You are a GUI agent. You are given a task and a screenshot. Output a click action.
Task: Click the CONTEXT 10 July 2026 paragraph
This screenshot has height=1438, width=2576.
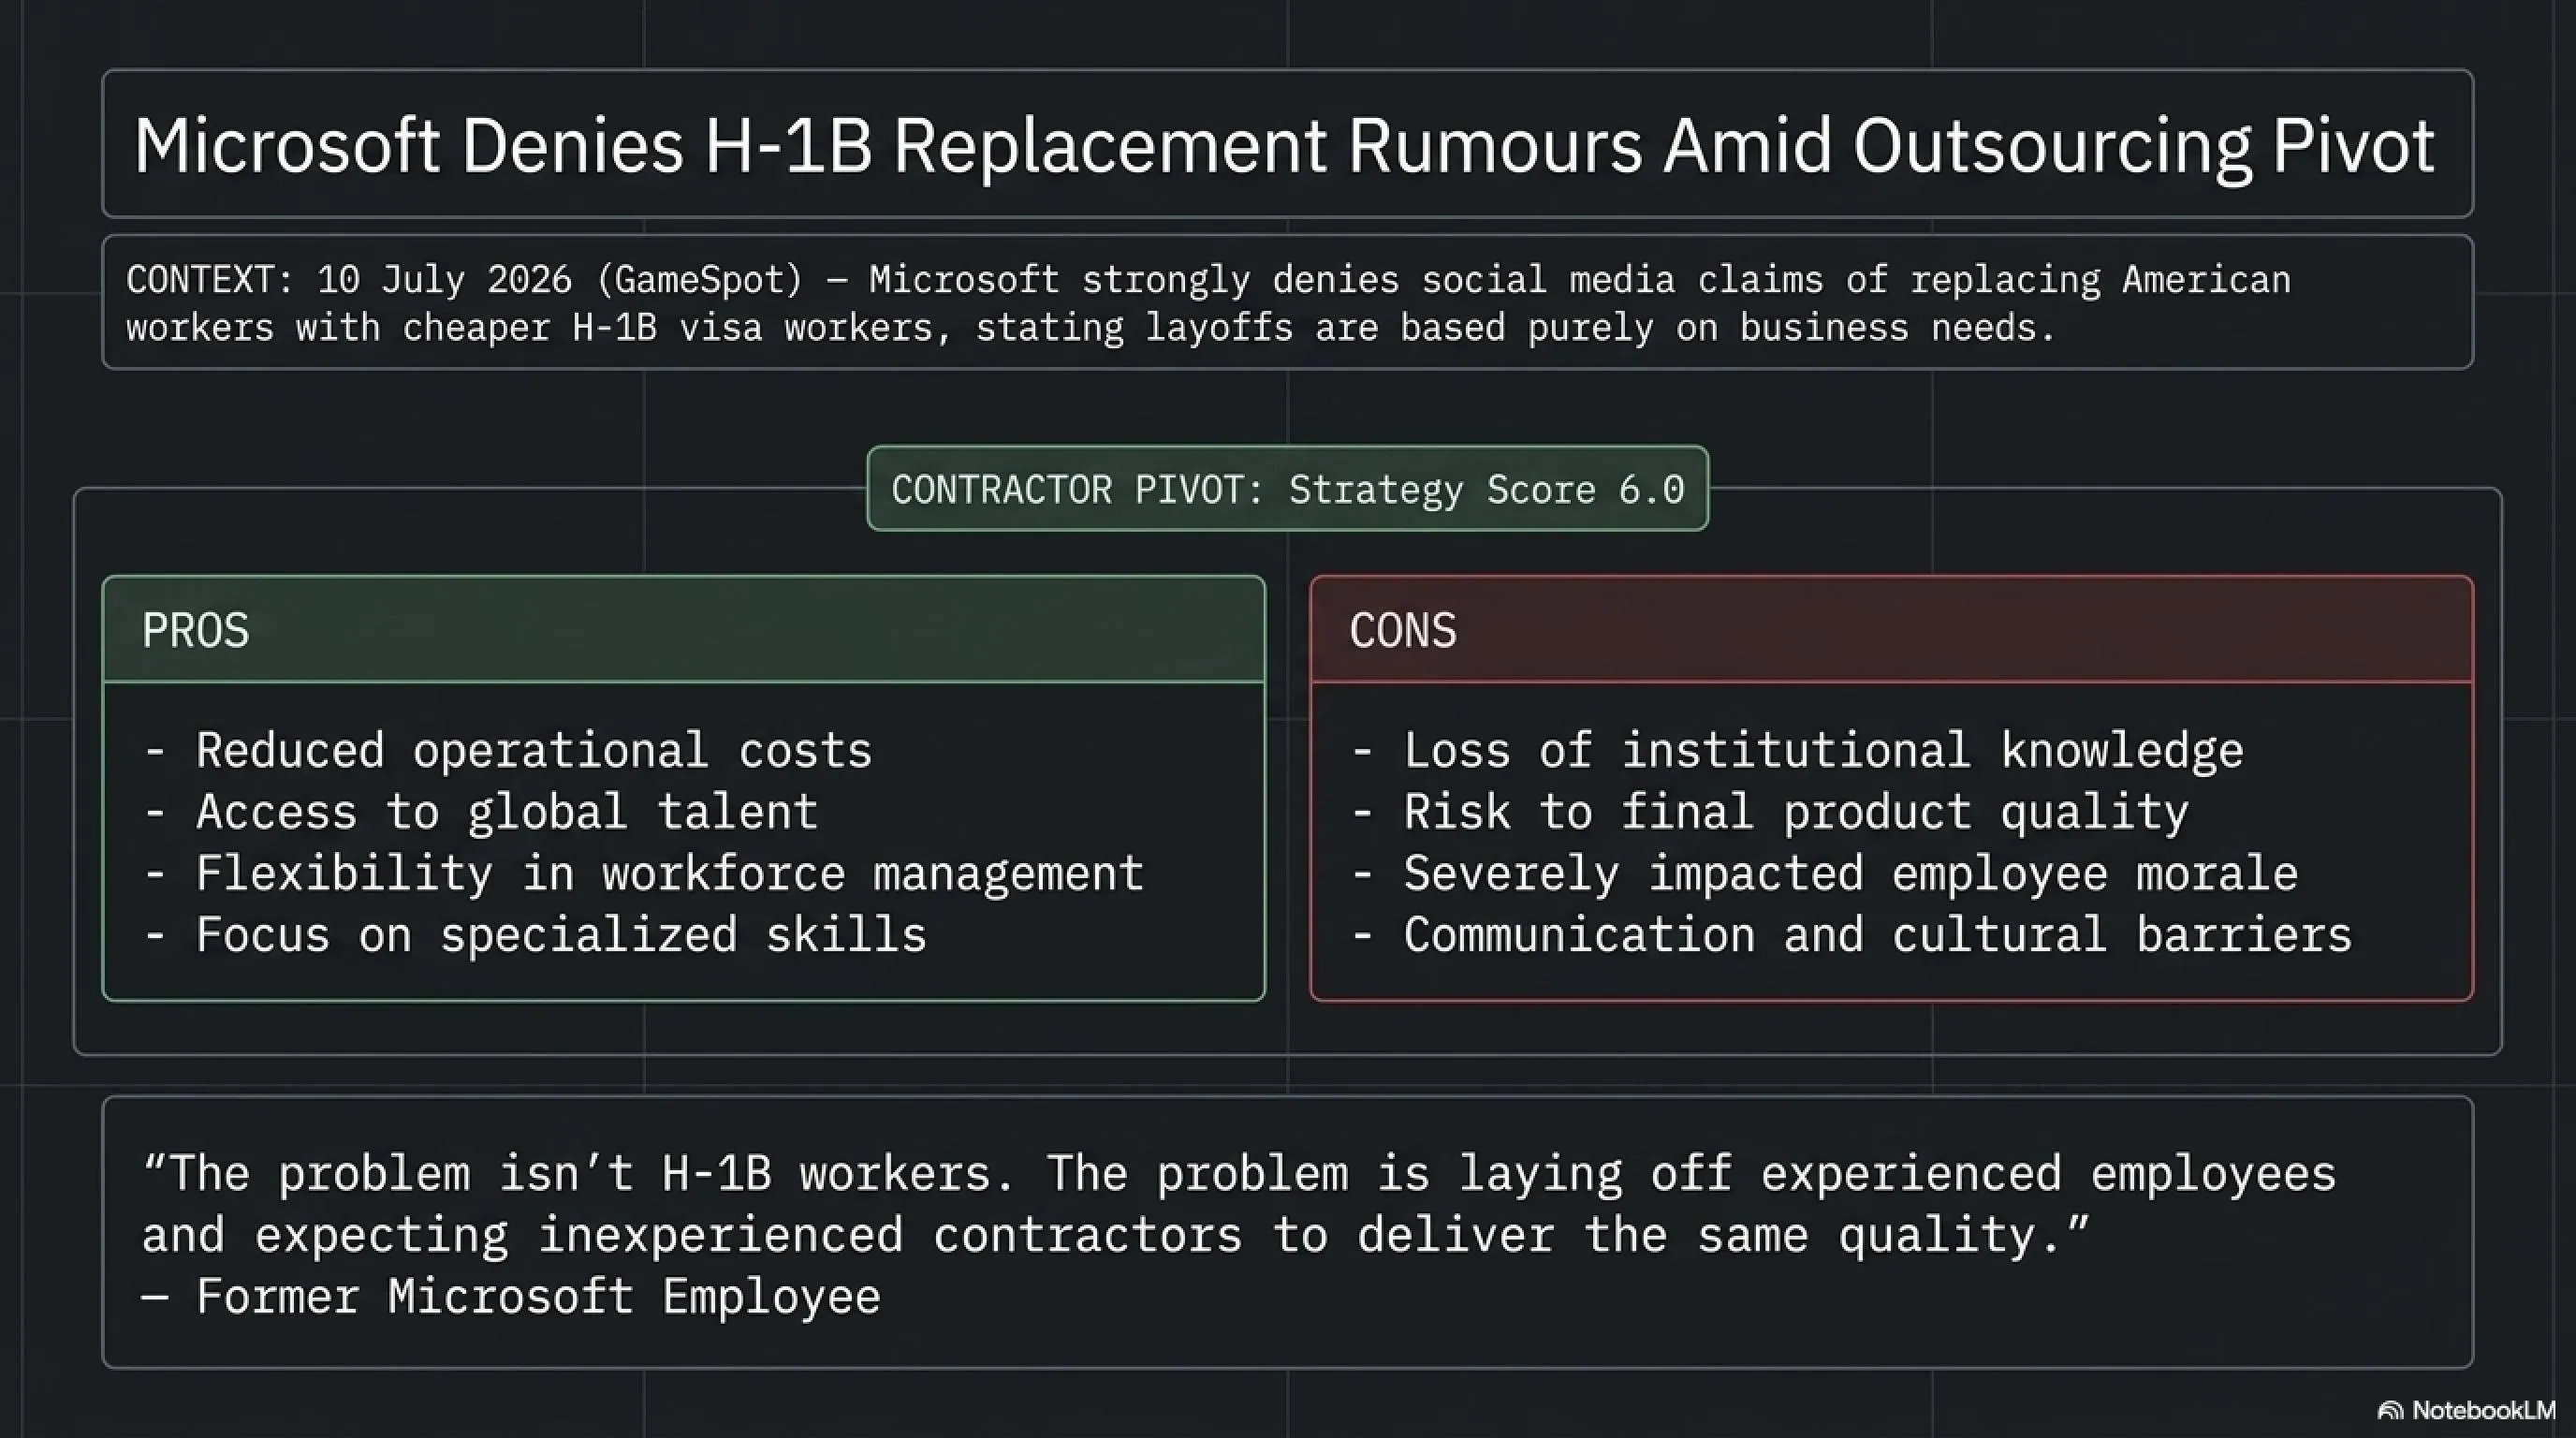(x=1208, y=303)
